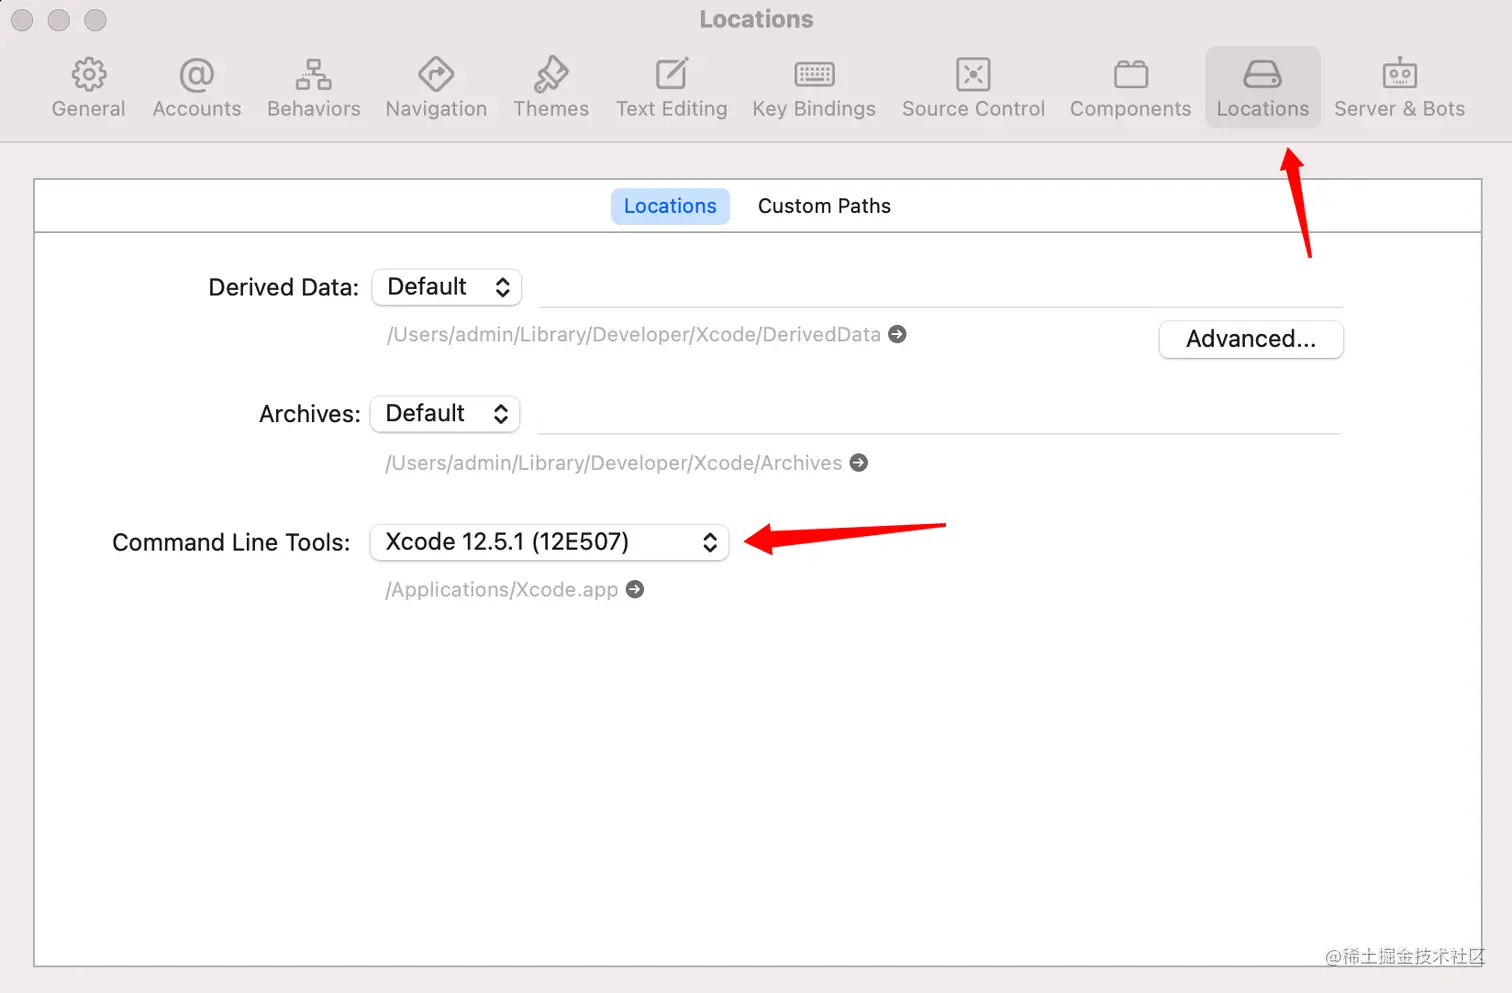Image resolution: width=1512 pixels, height=993 pixels.
Task: Click the DerivedData path text
Action: (634, 334)
